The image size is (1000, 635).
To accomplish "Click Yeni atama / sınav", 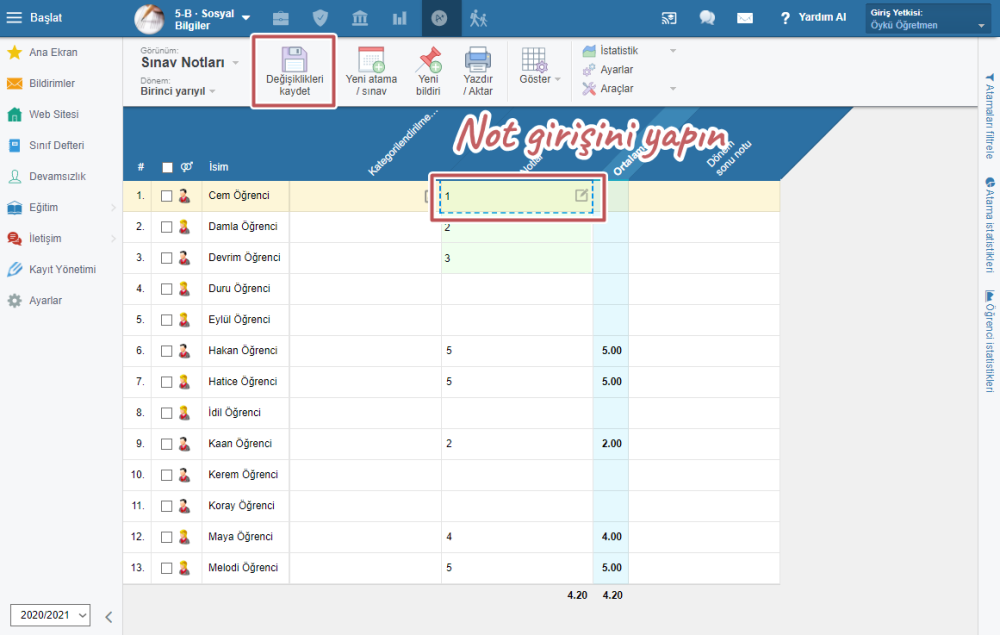I will [x=371, y=71].
